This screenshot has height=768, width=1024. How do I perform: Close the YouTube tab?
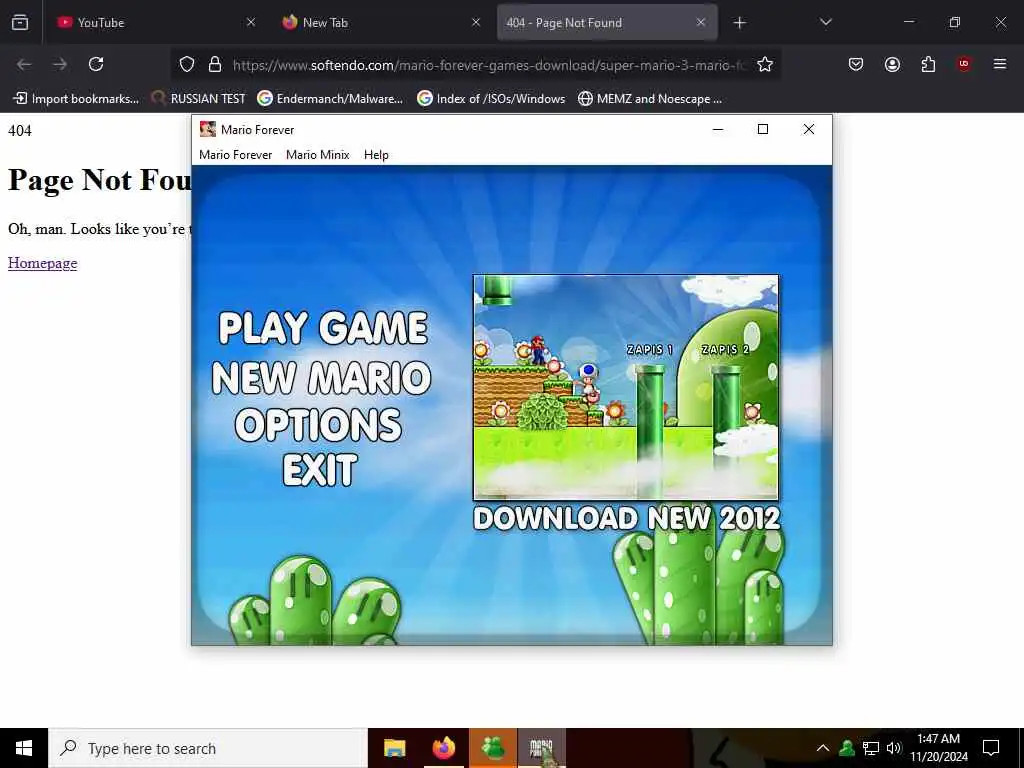pos(251,22)
